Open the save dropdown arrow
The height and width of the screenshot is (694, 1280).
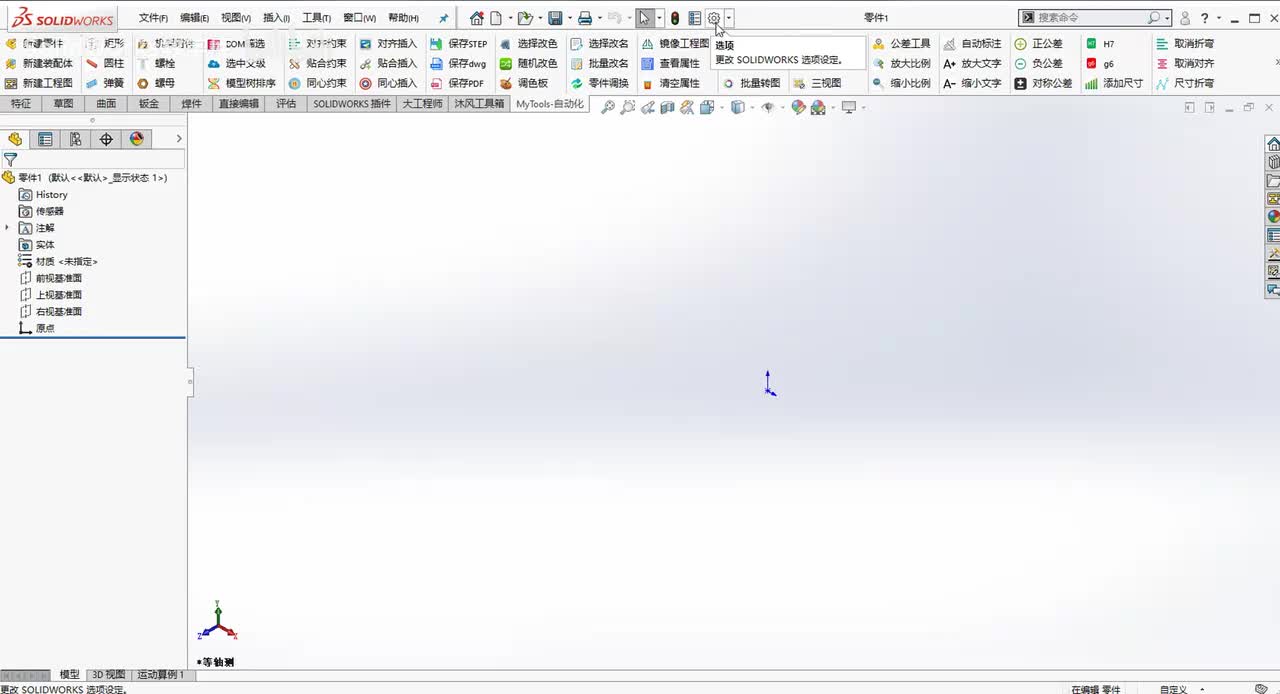pos(569,18)
